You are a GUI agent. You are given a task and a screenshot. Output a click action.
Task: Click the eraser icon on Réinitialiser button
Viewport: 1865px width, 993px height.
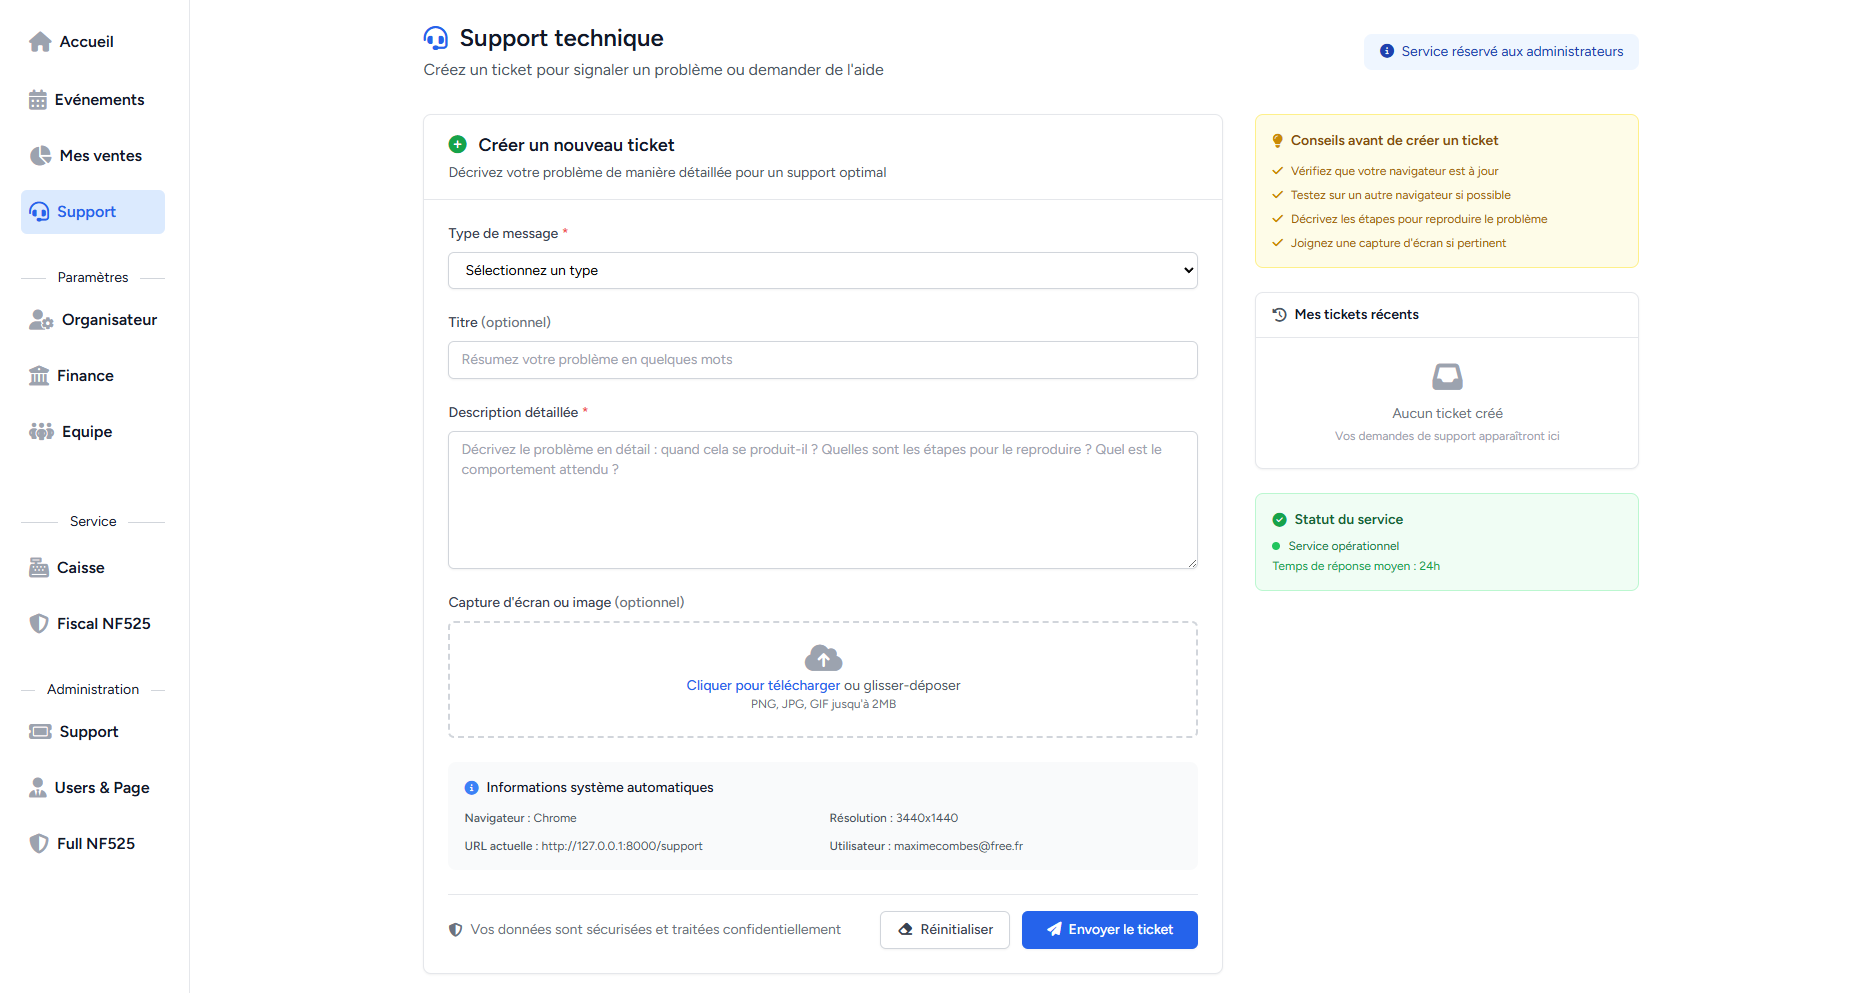pos(906,930)
